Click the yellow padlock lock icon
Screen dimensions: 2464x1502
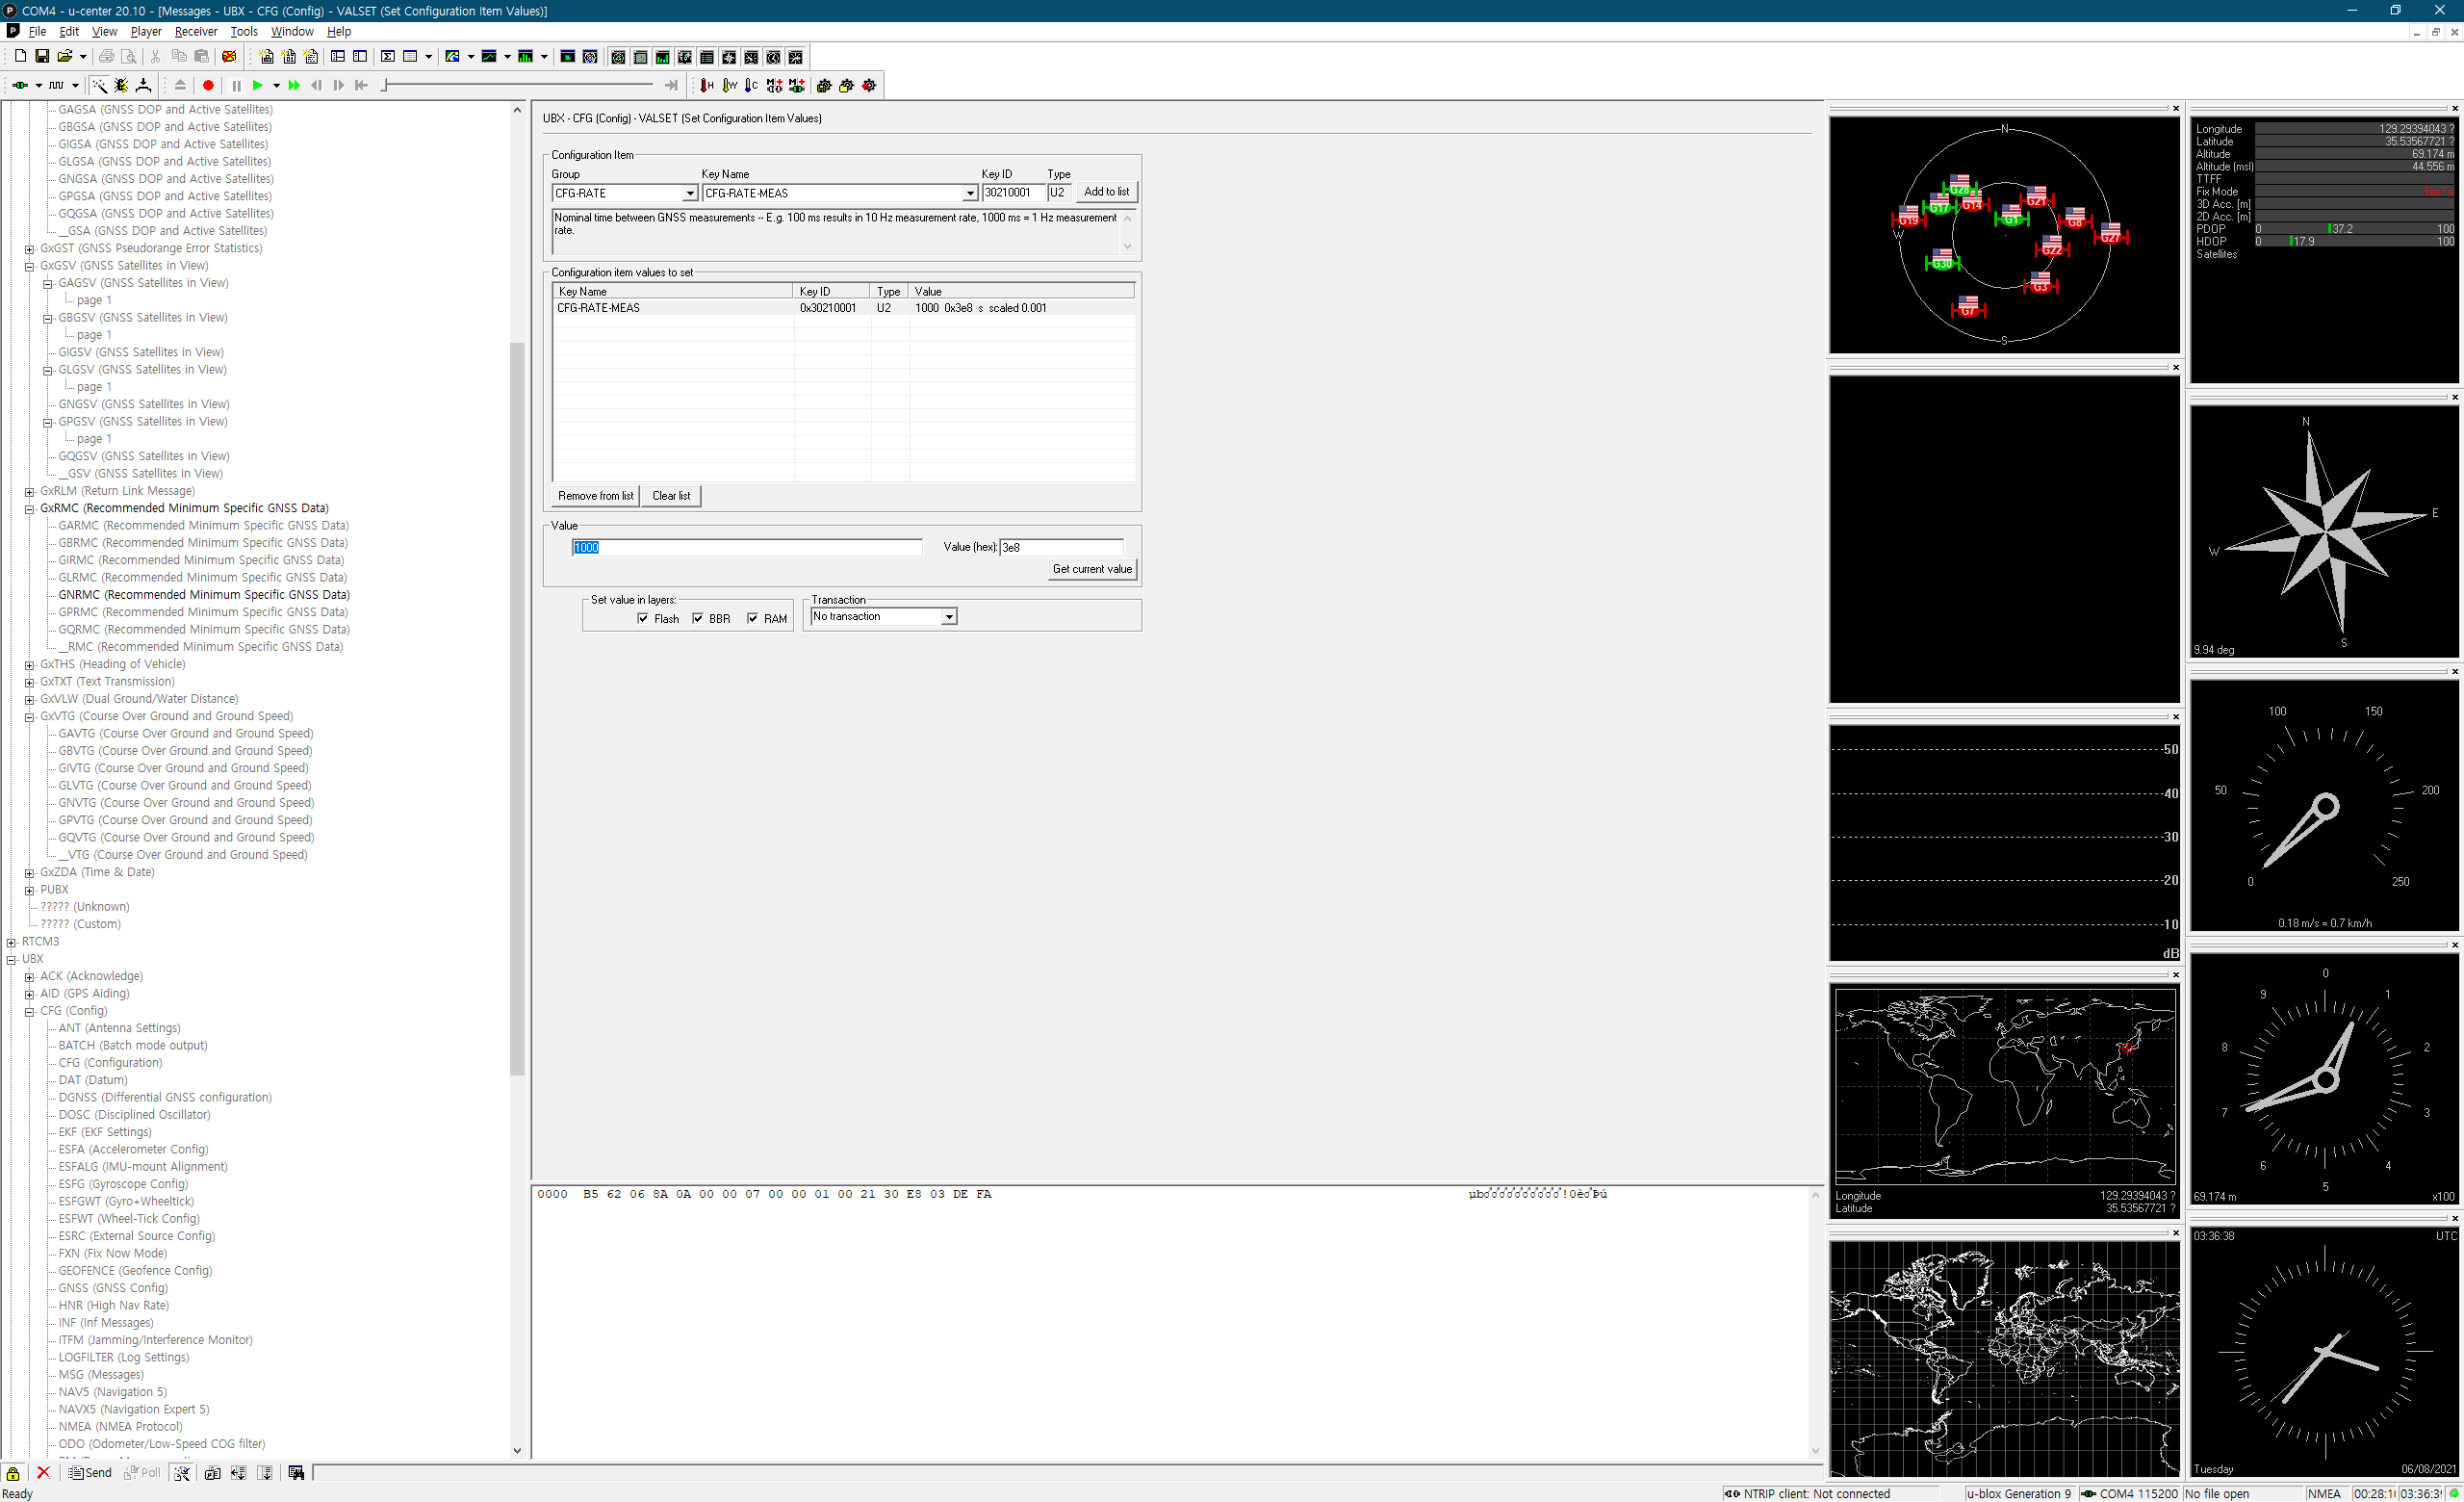click(x=13, y=1473)
